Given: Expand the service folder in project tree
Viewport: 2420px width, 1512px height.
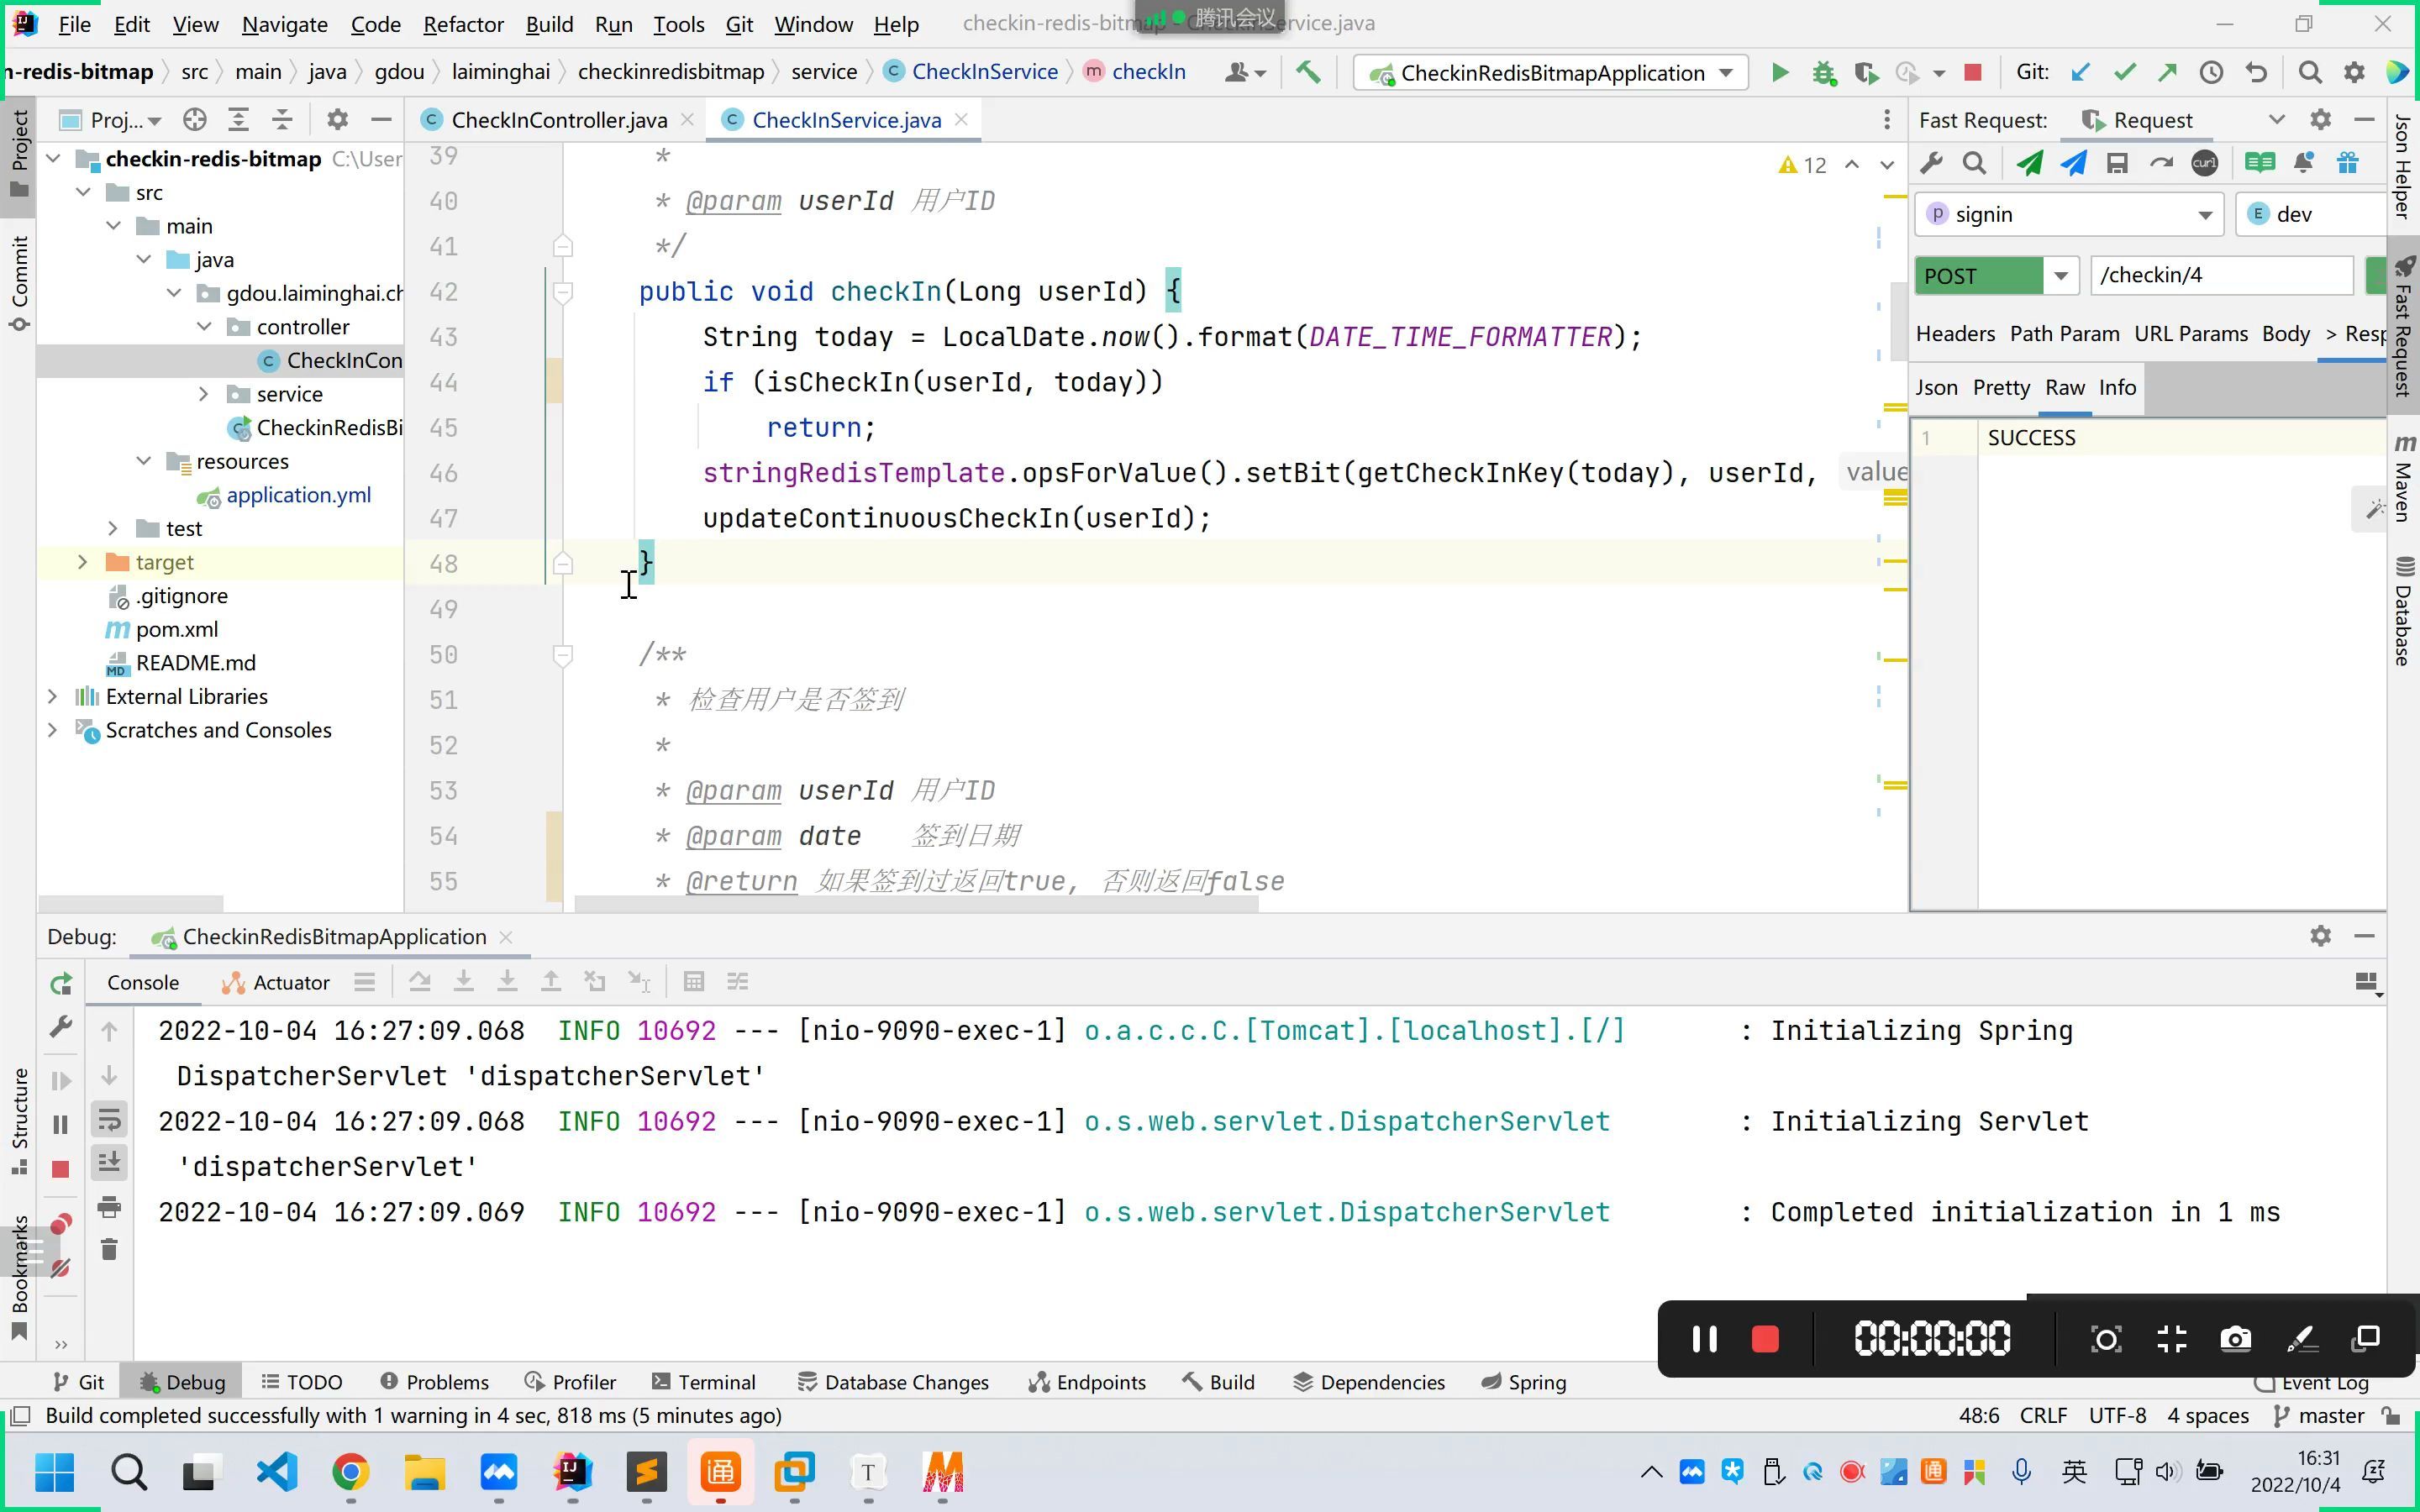Looking at the screenshot, I should (x=204, y=394).
